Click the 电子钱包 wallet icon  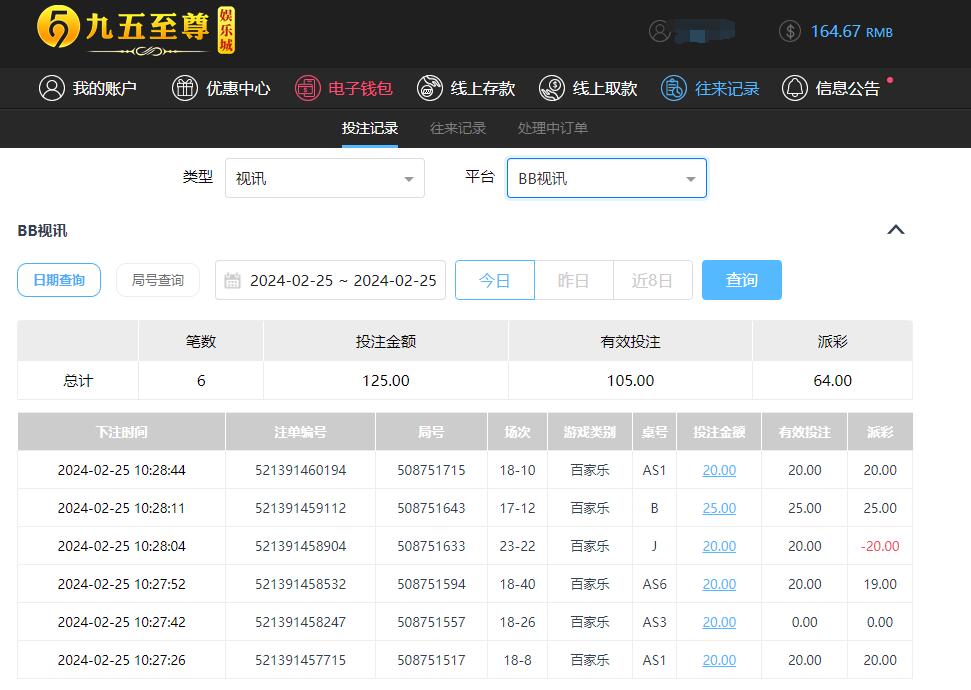[x=307, y=88]
